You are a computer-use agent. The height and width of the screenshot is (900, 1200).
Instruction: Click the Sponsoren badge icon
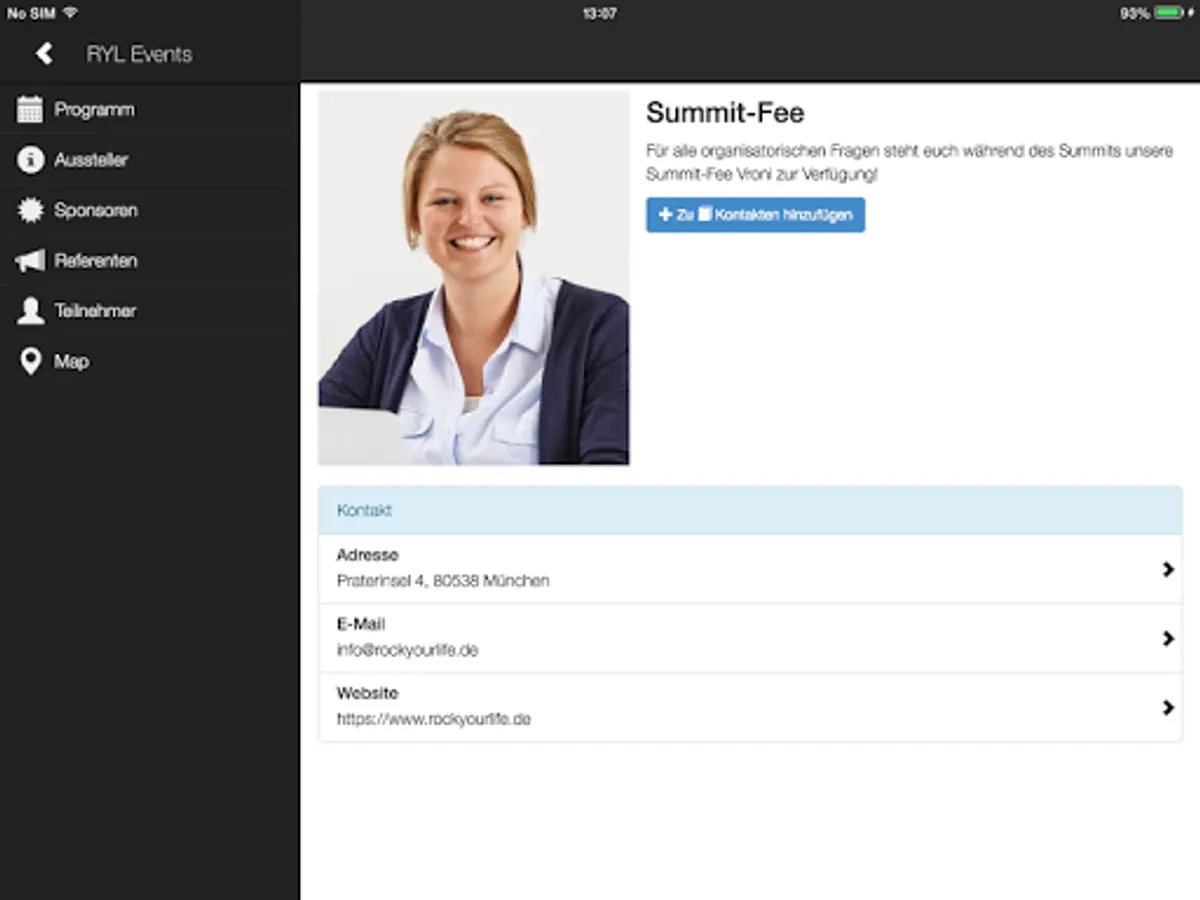coord(30,210)
